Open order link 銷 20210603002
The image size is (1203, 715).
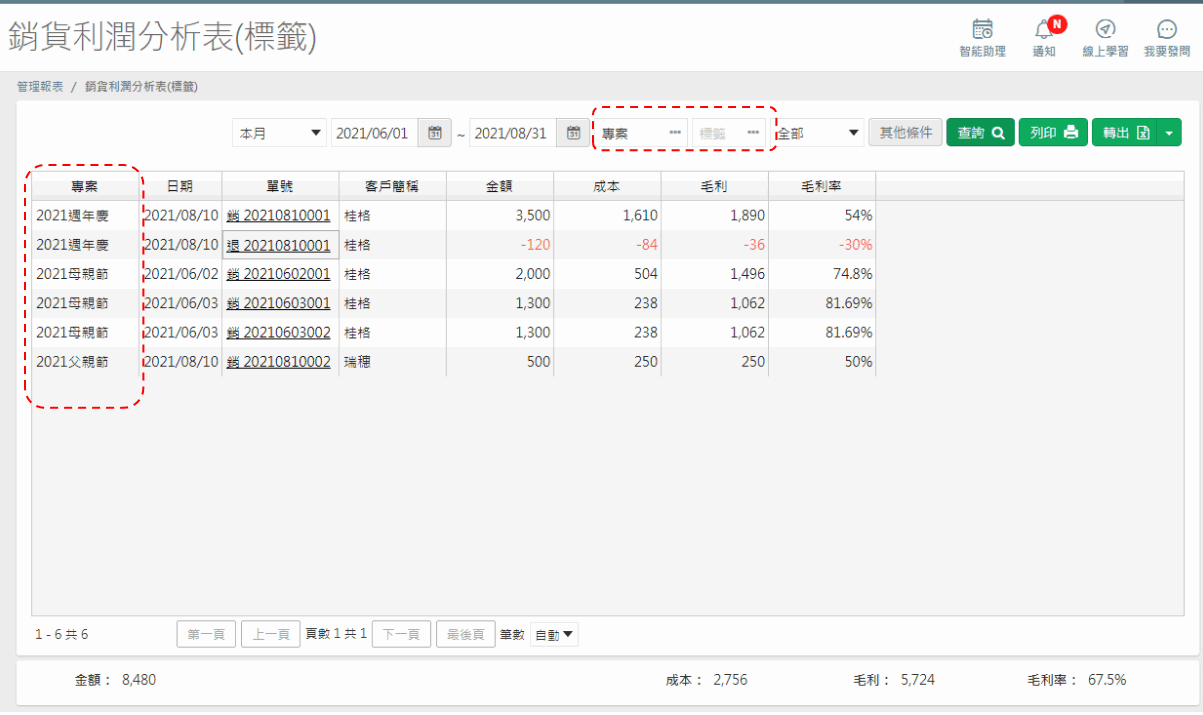click(278, 332)
